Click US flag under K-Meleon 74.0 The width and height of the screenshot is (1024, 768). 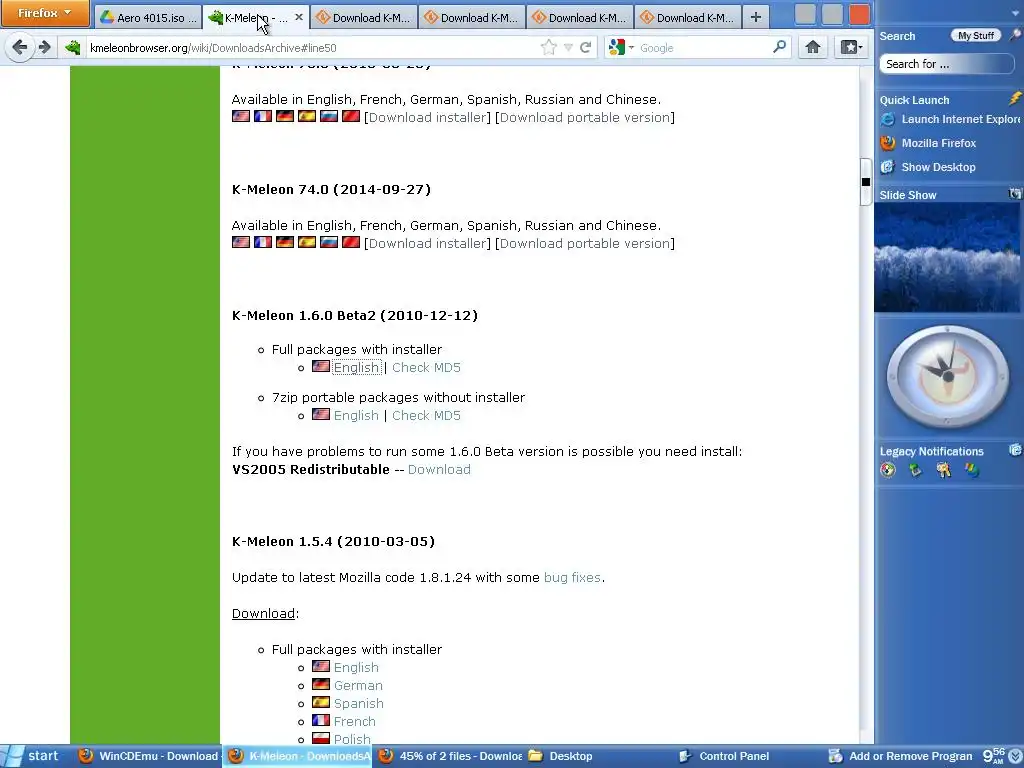tap(241, 242)
